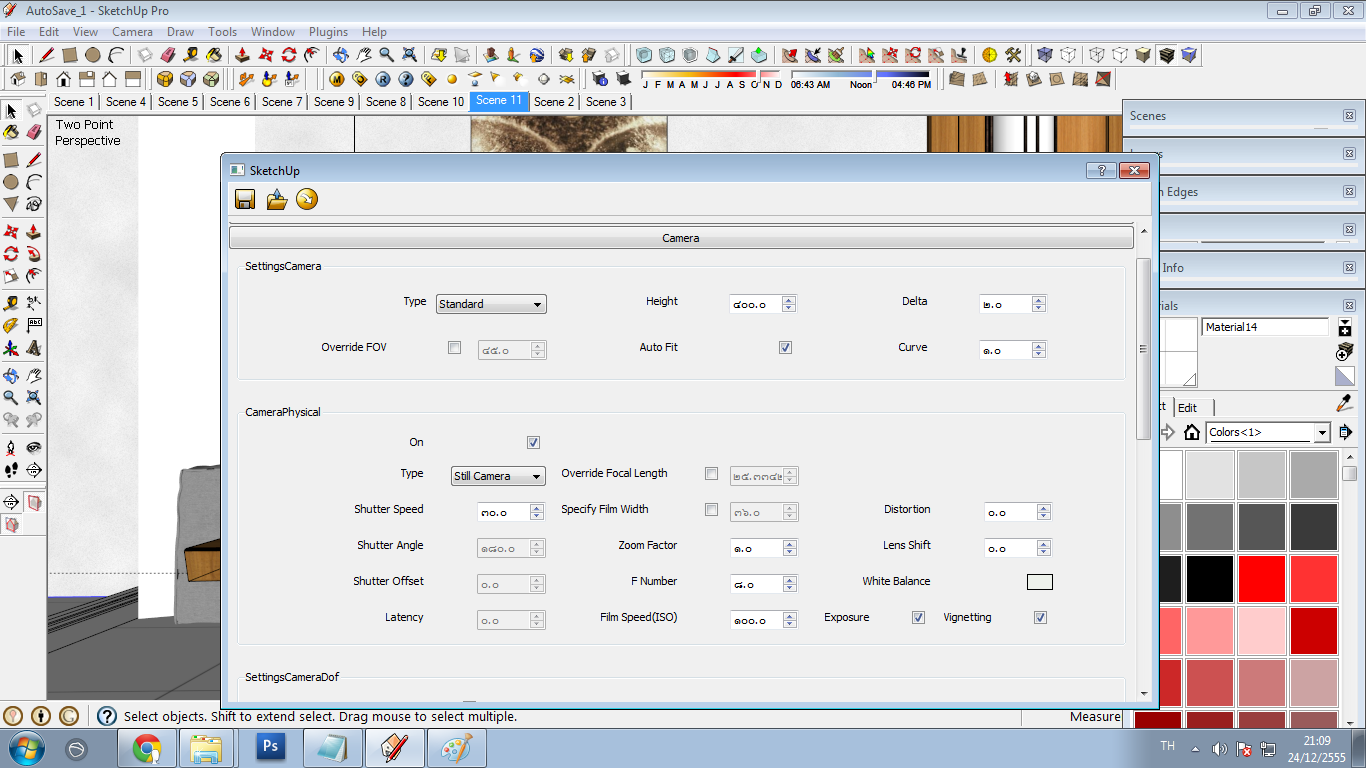Open Paint from the Windows taskbar

[456, 747]
